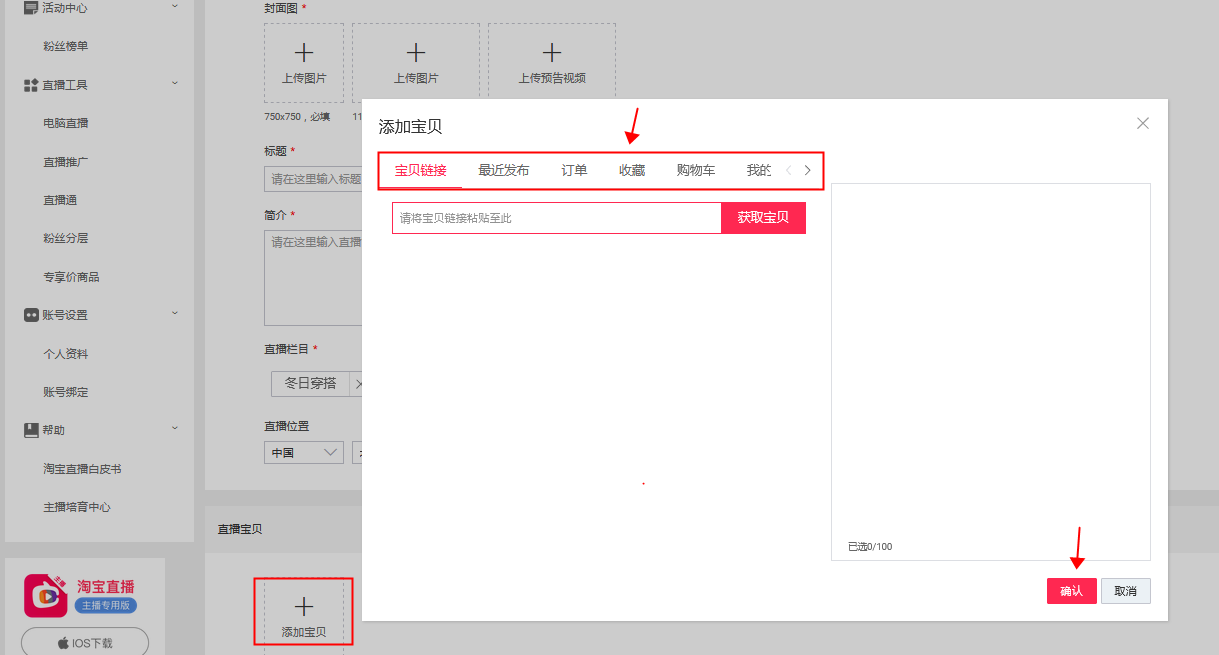Open 专享价商品 in the sidebar
Image resolution: width=1219 pixels, height=655 pixels.
[71, 277]
